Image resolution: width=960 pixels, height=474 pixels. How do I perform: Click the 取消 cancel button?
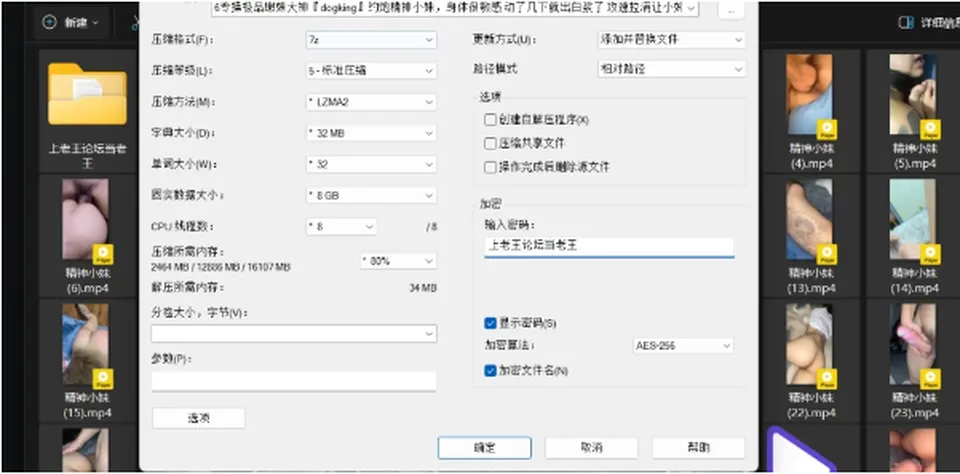tap(591, 448)
